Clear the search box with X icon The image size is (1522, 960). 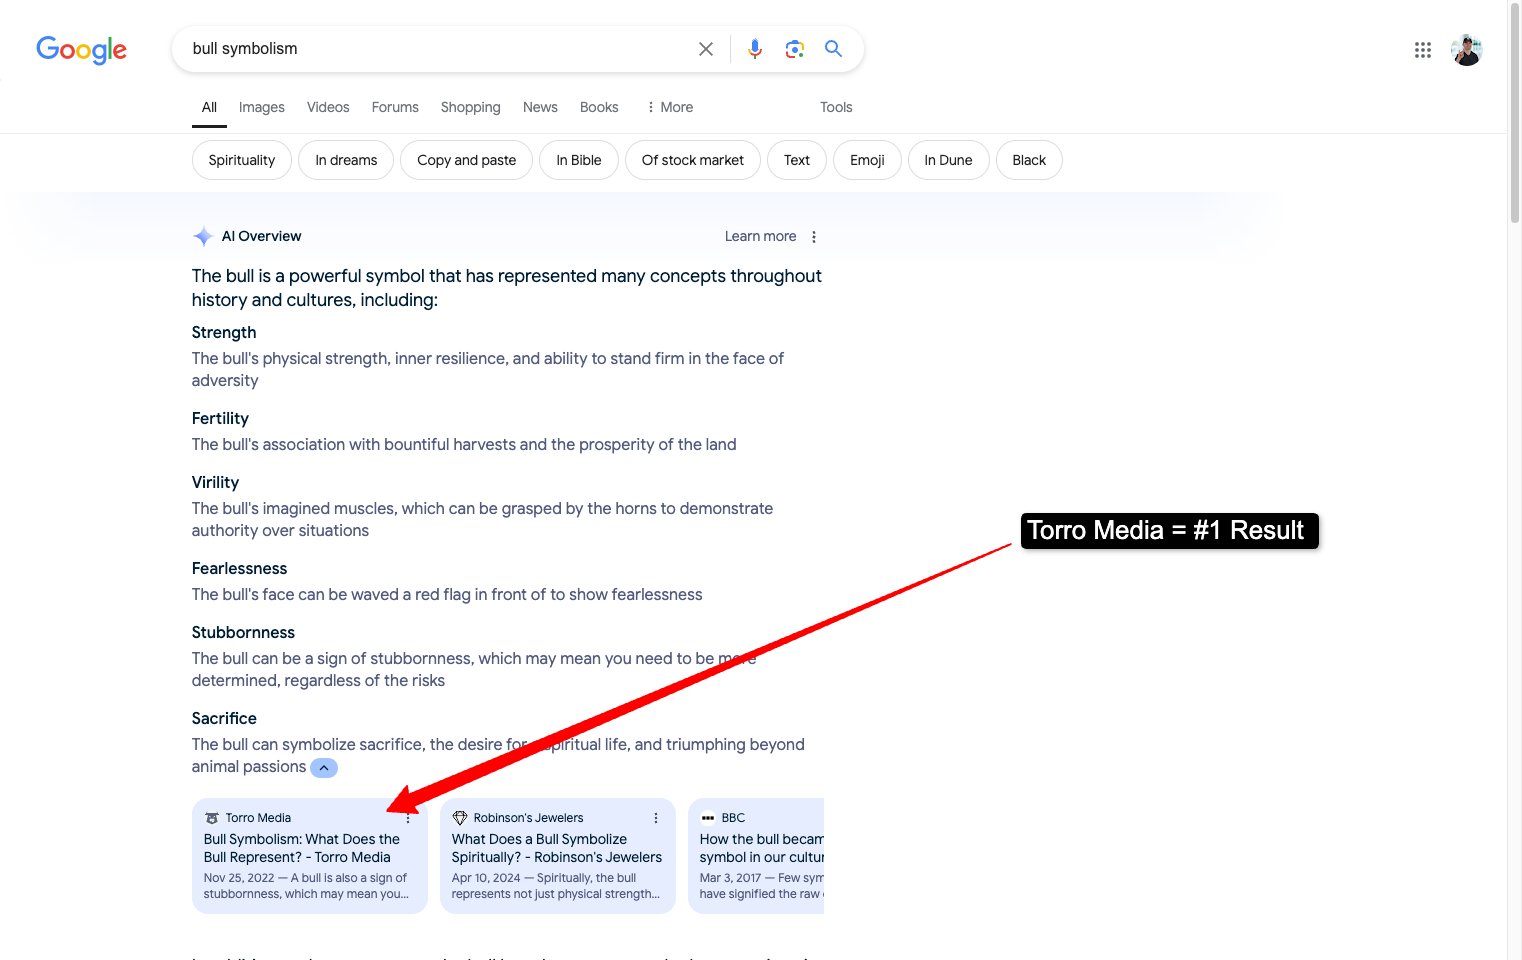coord(706,49)
